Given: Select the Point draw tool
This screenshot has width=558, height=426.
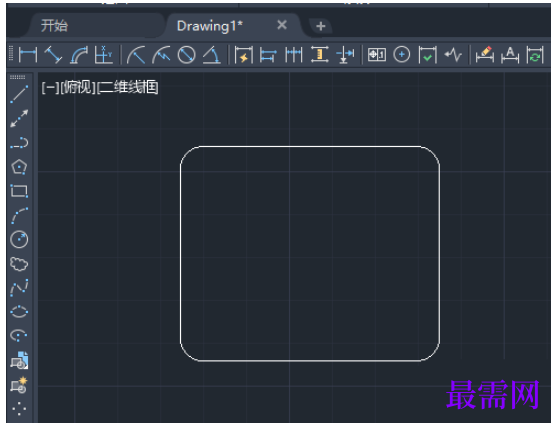Looking at the screenshot, I should [x=19, y=409].
